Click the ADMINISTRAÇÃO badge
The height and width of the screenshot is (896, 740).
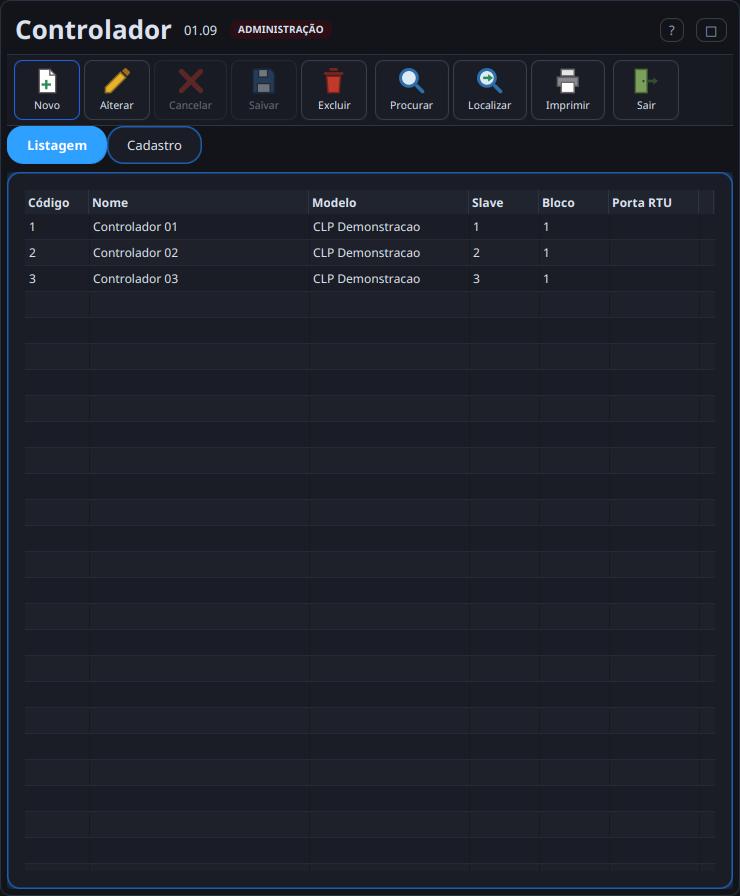point(281,30)
